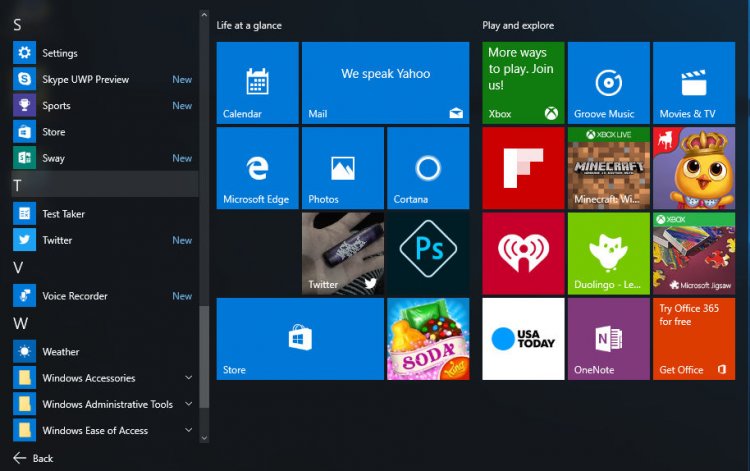Open Weather in the app list
This screenshot has width=750, height=471.
pyautogui.click(x=104, y=351)
